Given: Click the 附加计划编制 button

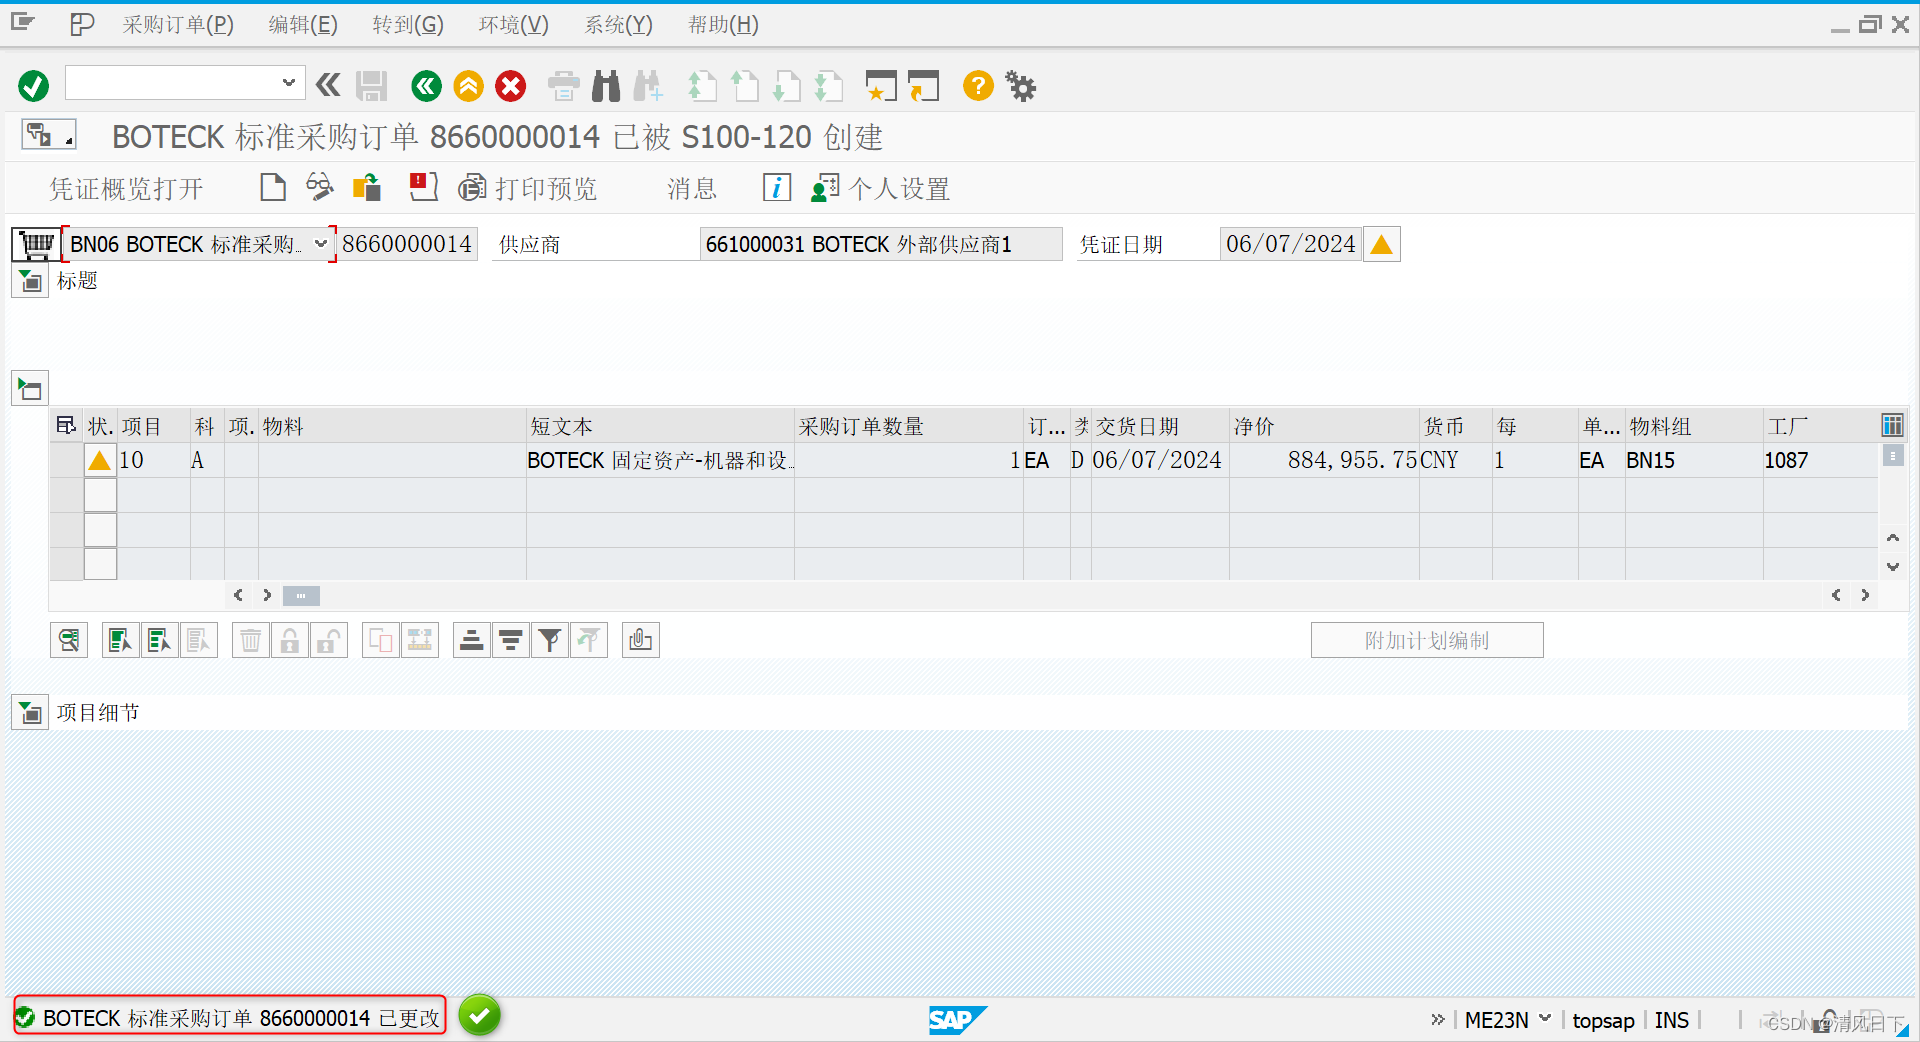Looking at the screenshot, I should [x=1427, y=640].
